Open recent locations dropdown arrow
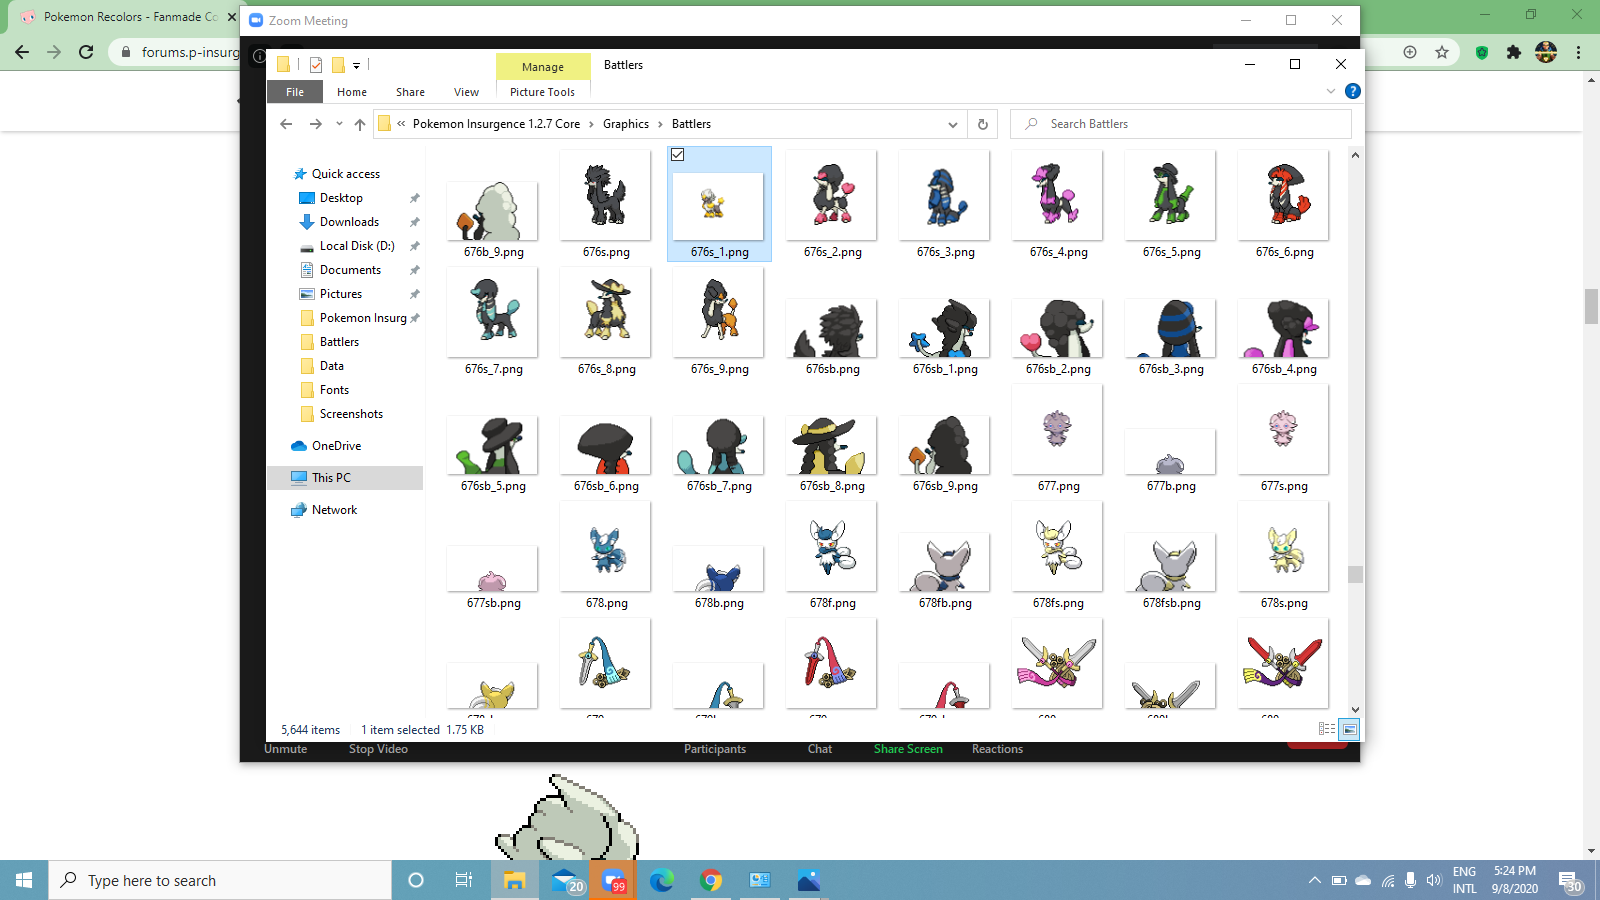This screenshot has height=900, width=1600. 339,124
